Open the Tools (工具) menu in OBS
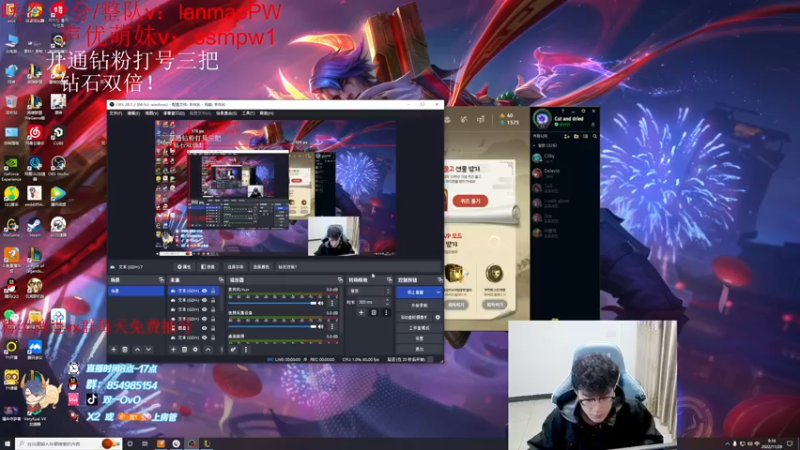 (248, 113)
